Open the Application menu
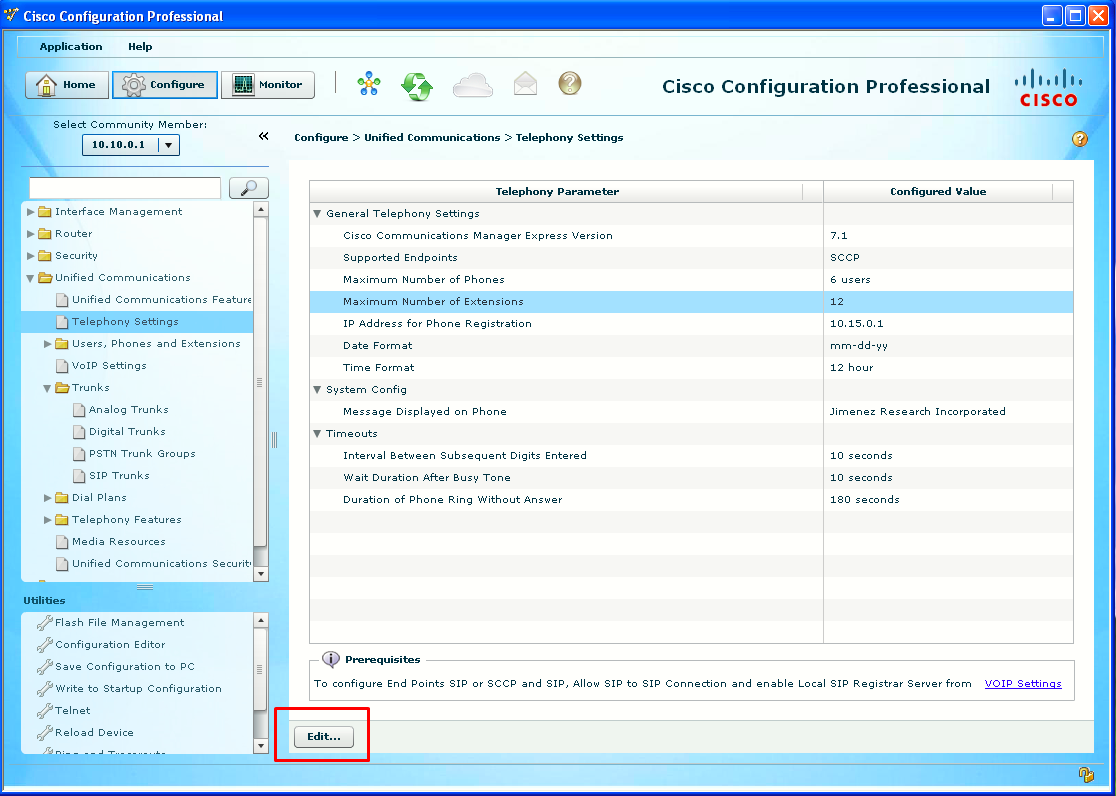 [71, 46]
